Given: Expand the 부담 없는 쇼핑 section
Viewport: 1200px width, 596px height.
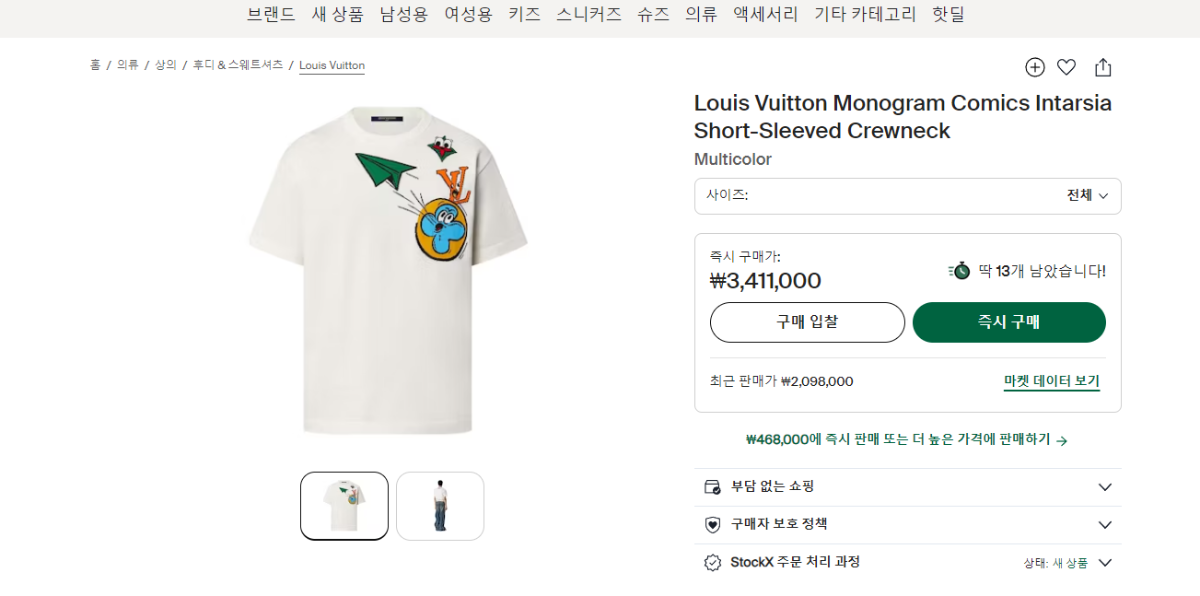Looking at the screenshot, I should pyautogui.click(x=1105, y=487).
